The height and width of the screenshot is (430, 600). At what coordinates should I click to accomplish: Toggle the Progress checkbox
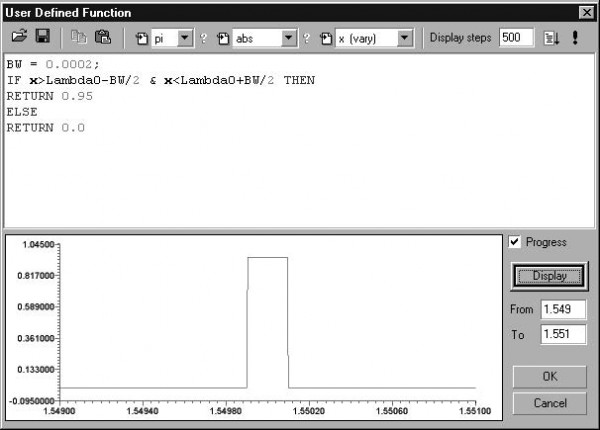point(514,242)
